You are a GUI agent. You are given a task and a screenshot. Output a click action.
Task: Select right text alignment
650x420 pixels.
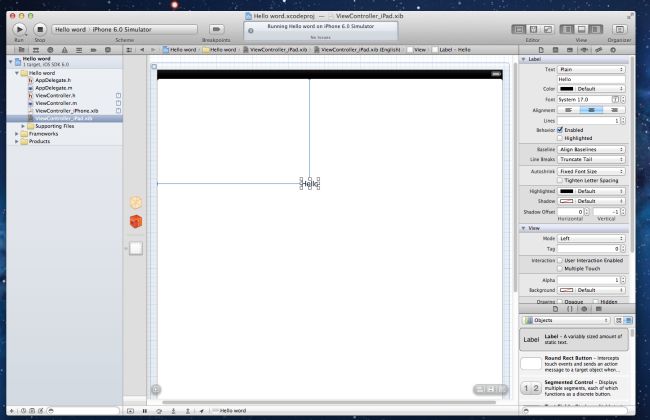click(x=614, y=110)
